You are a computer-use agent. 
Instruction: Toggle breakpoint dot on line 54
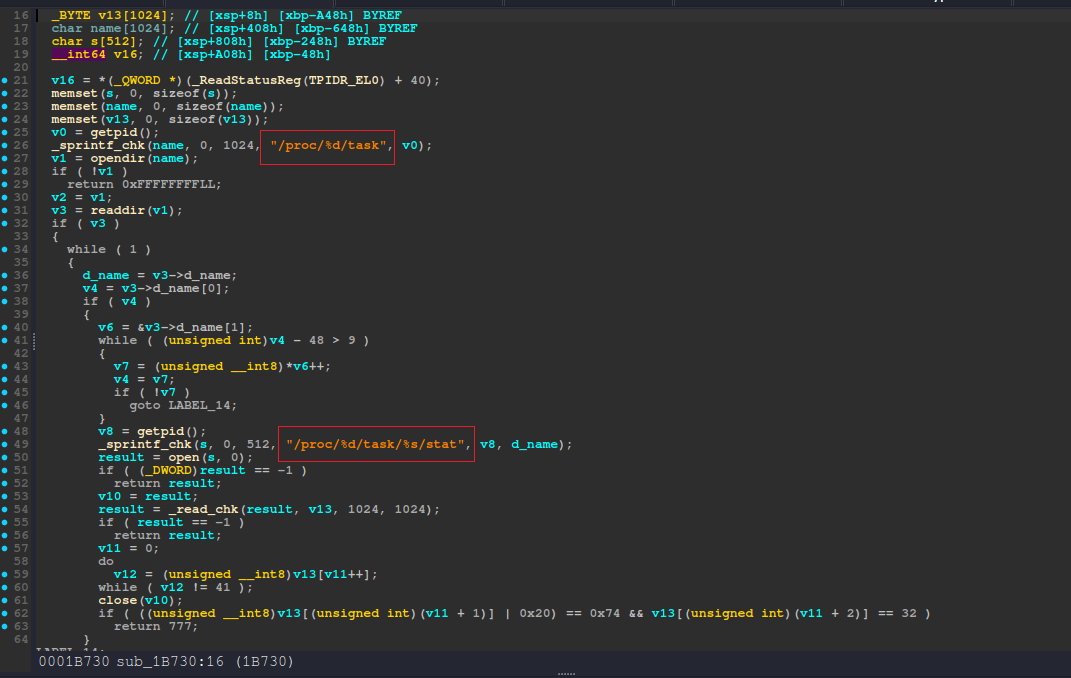coord(5,509)
